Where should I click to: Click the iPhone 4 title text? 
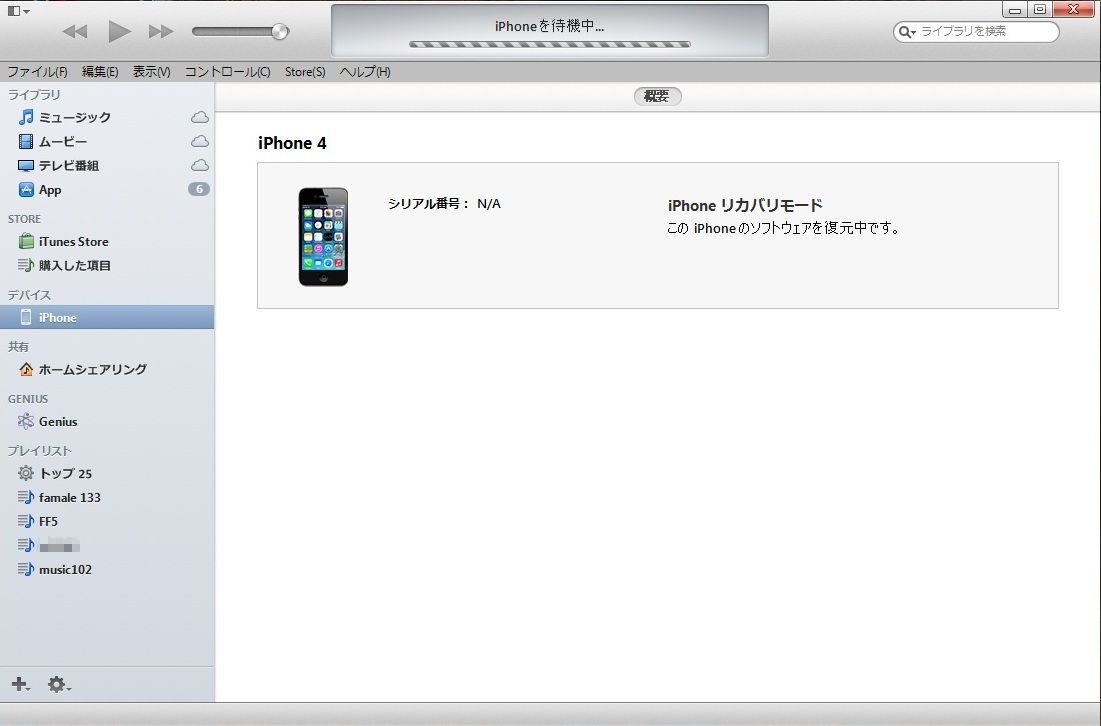292,143
